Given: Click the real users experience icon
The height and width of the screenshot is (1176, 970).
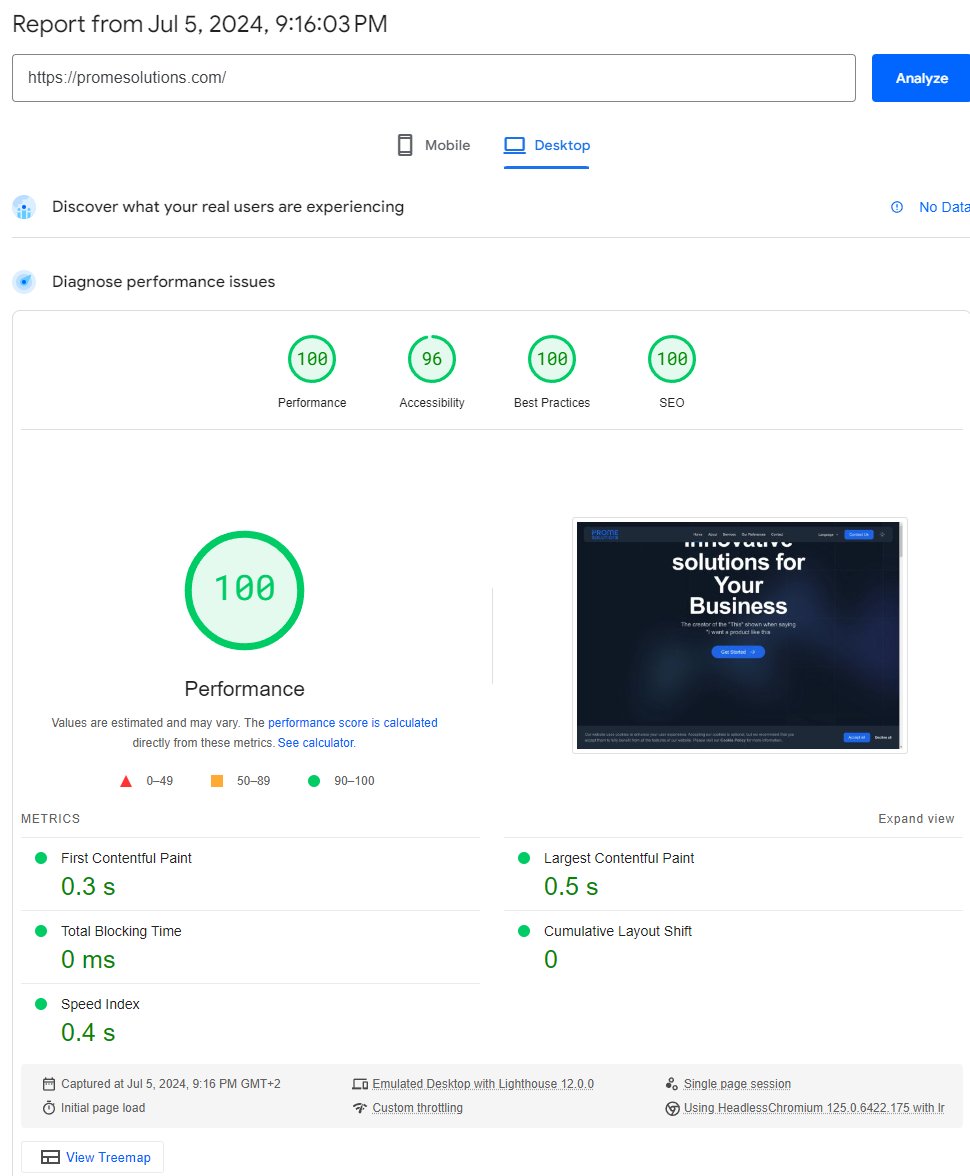Looking at the screenshot, I should [x=24, y=207].
